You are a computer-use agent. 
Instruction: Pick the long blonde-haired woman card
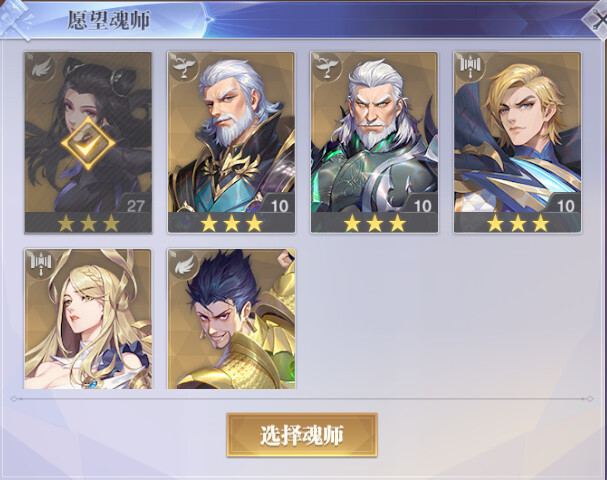coord(88,319)
